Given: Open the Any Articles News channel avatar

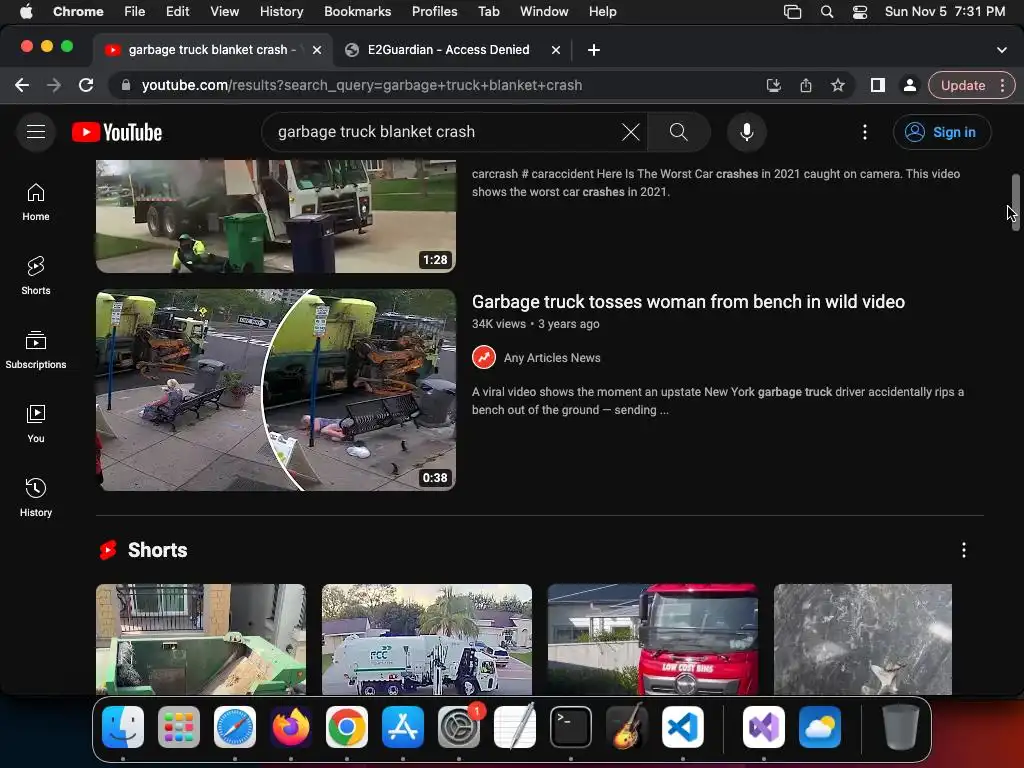Looking at the screenshot, I should (484, 357).
